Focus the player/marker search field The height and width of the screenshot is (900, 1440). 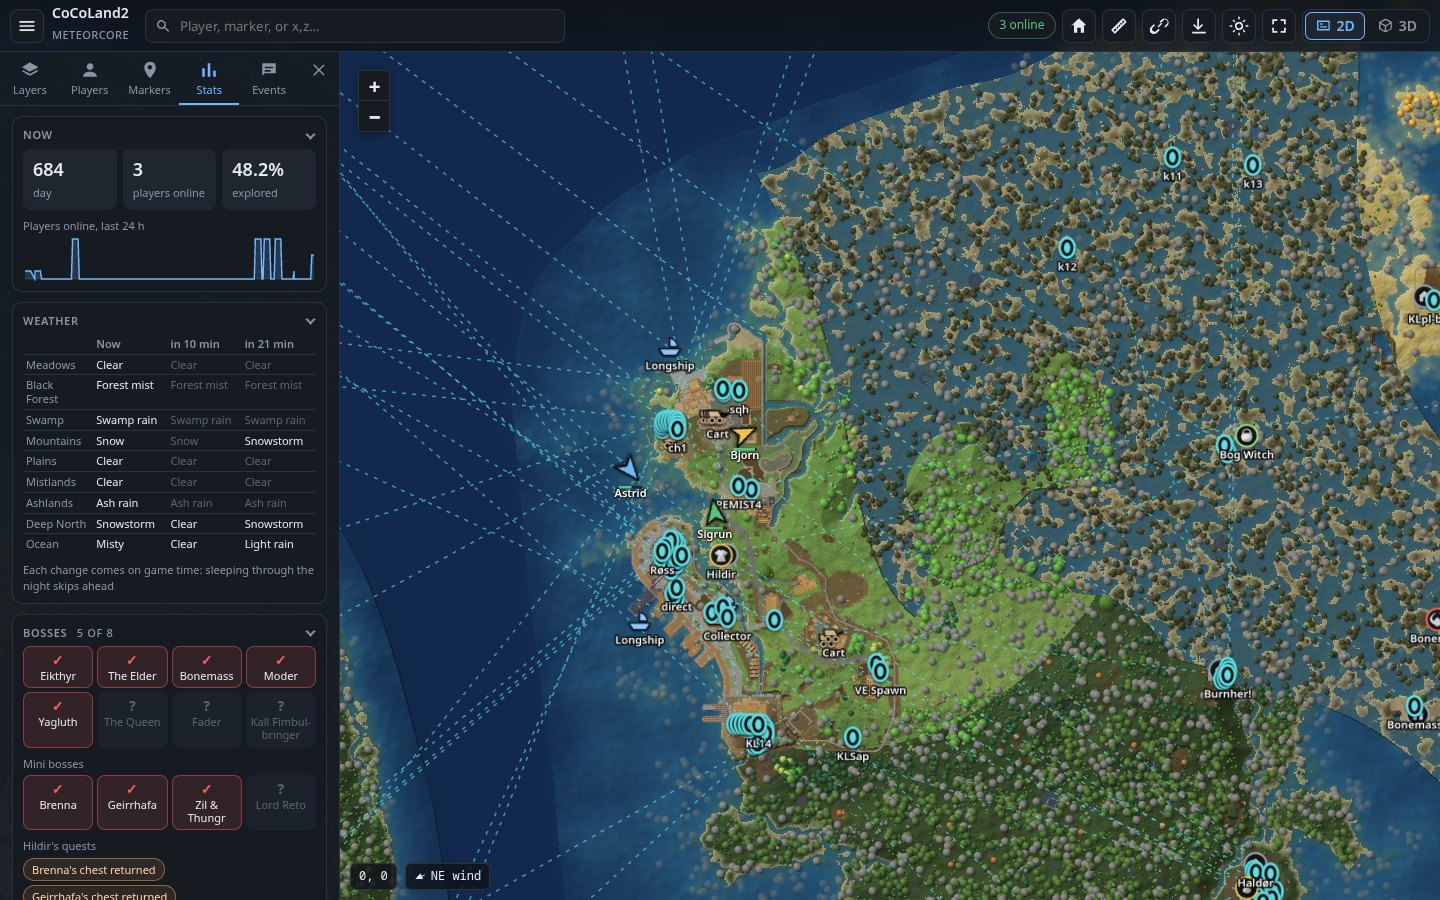355,26
